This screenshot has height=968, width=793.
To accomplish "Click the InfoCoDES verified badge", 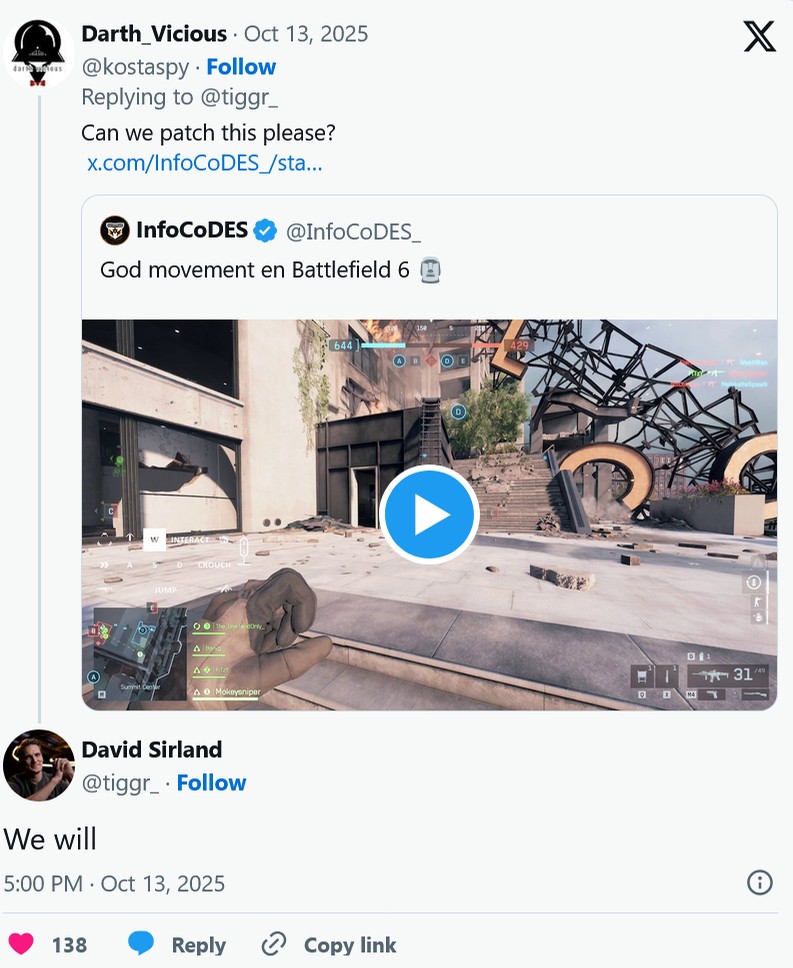I will 265,231.
